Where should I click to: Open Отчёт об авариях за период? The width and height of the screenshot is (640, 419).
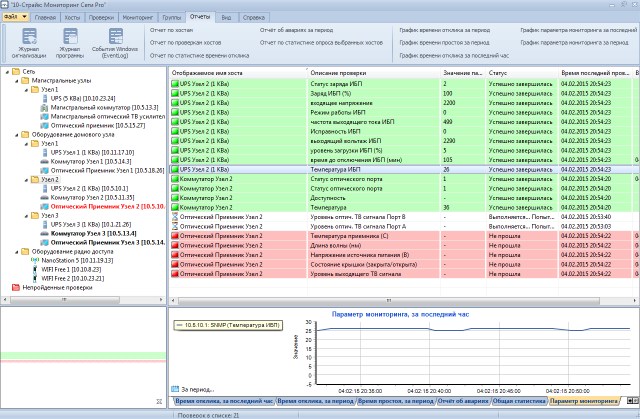coord(296,30)
